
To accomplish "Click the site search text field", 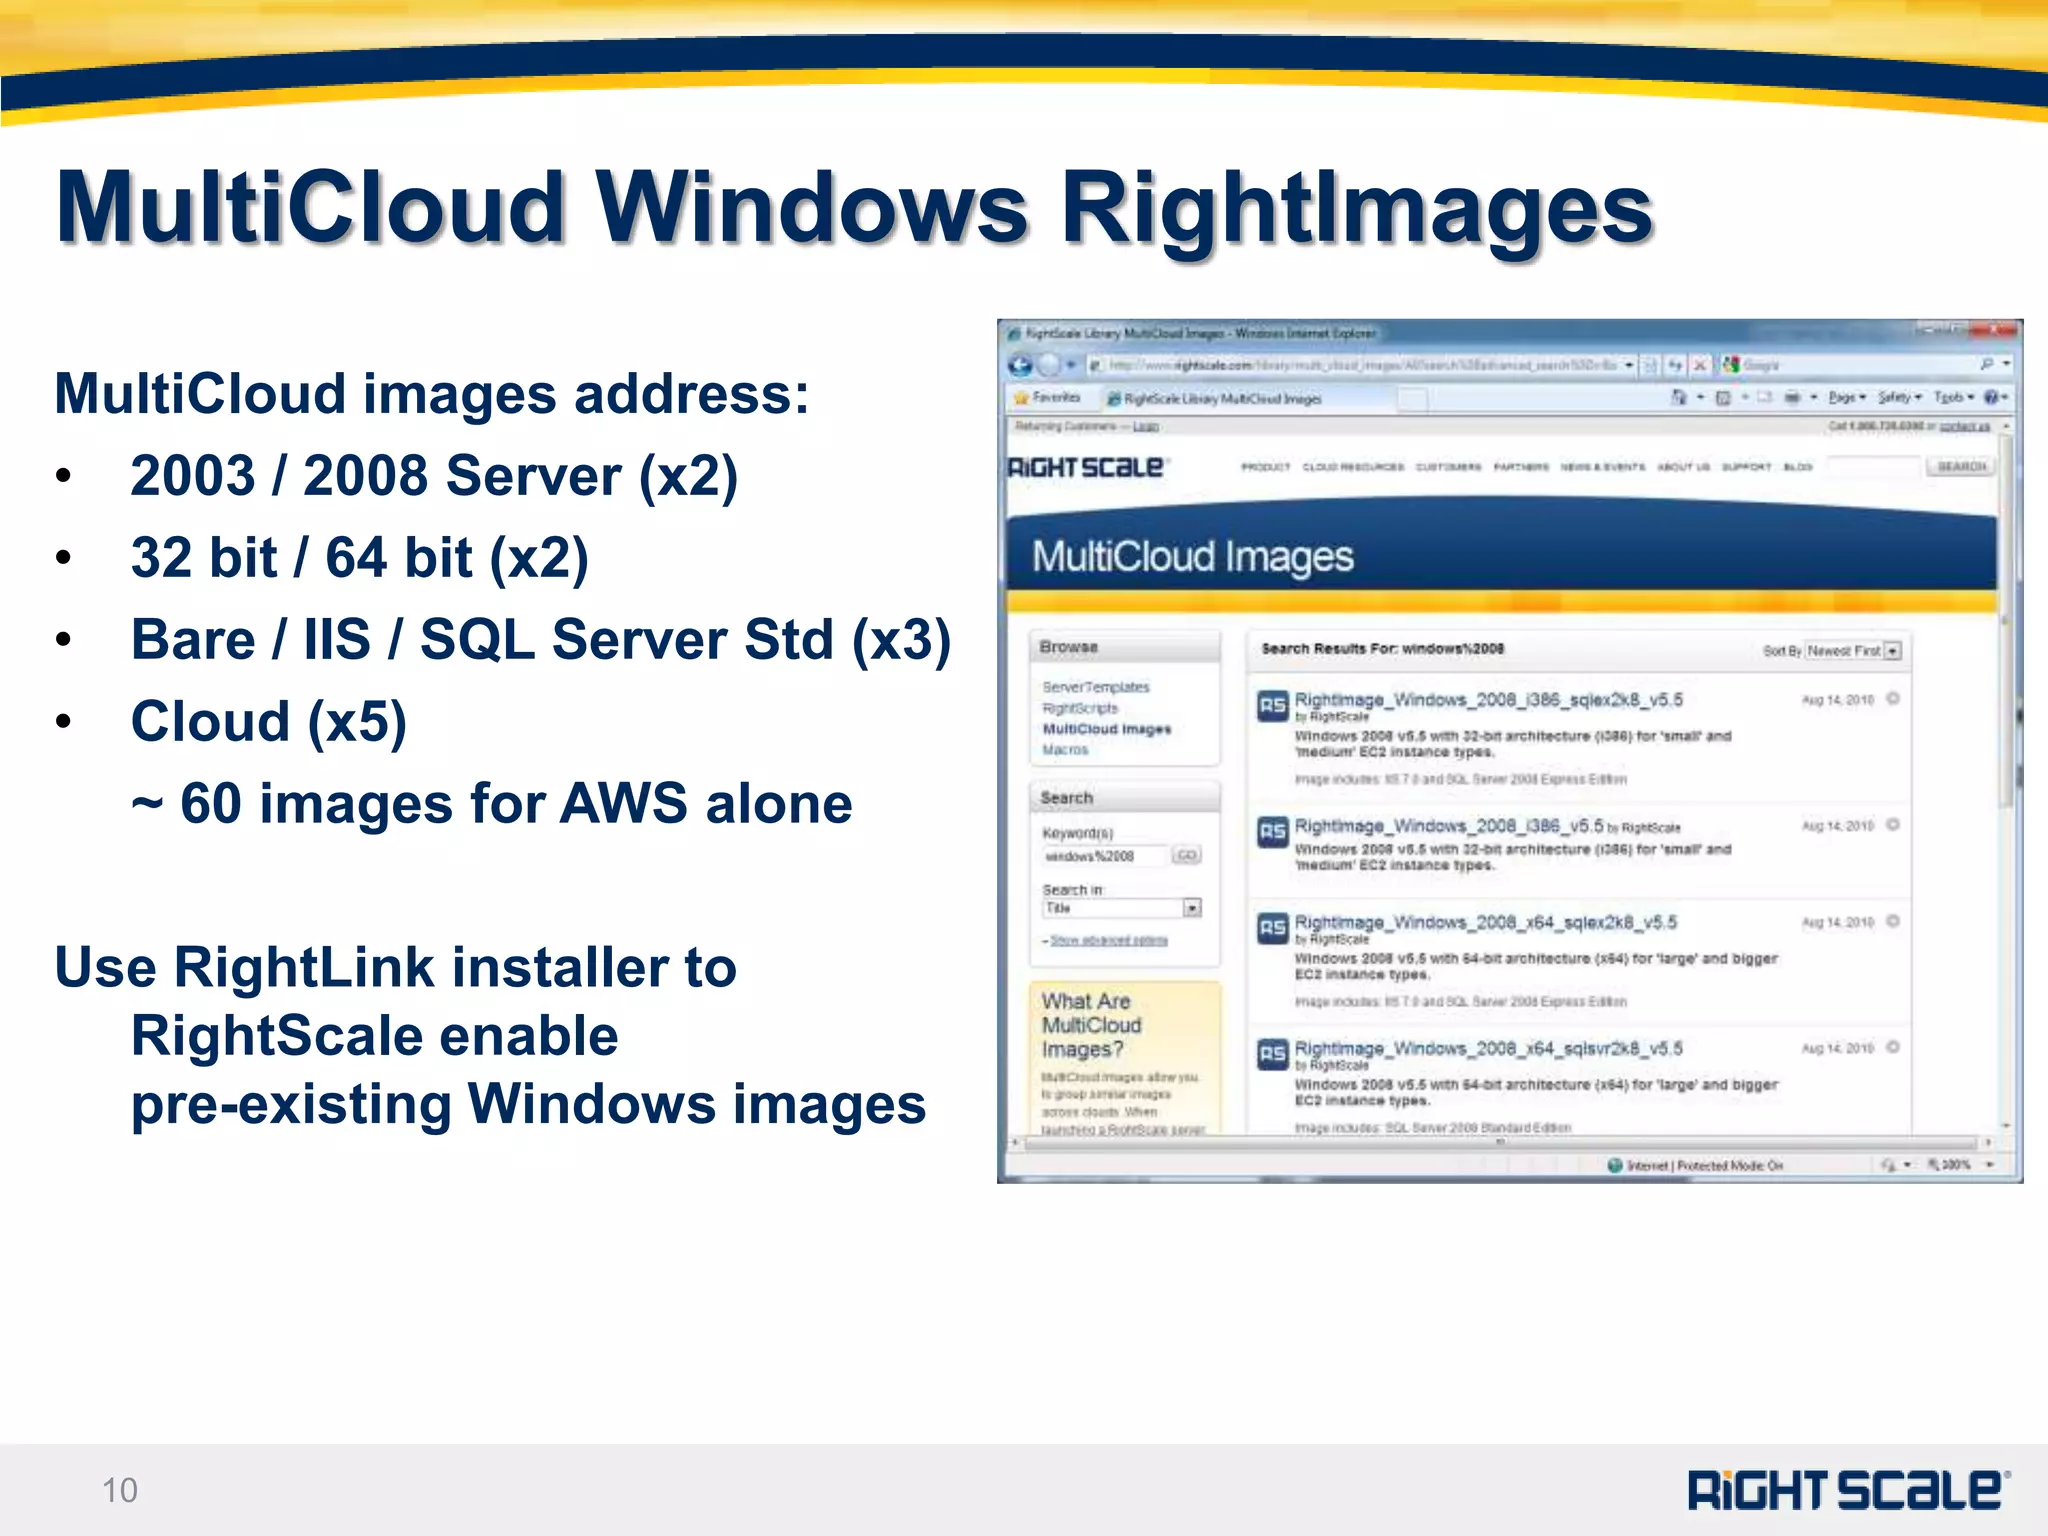I will click(1872, 467).
